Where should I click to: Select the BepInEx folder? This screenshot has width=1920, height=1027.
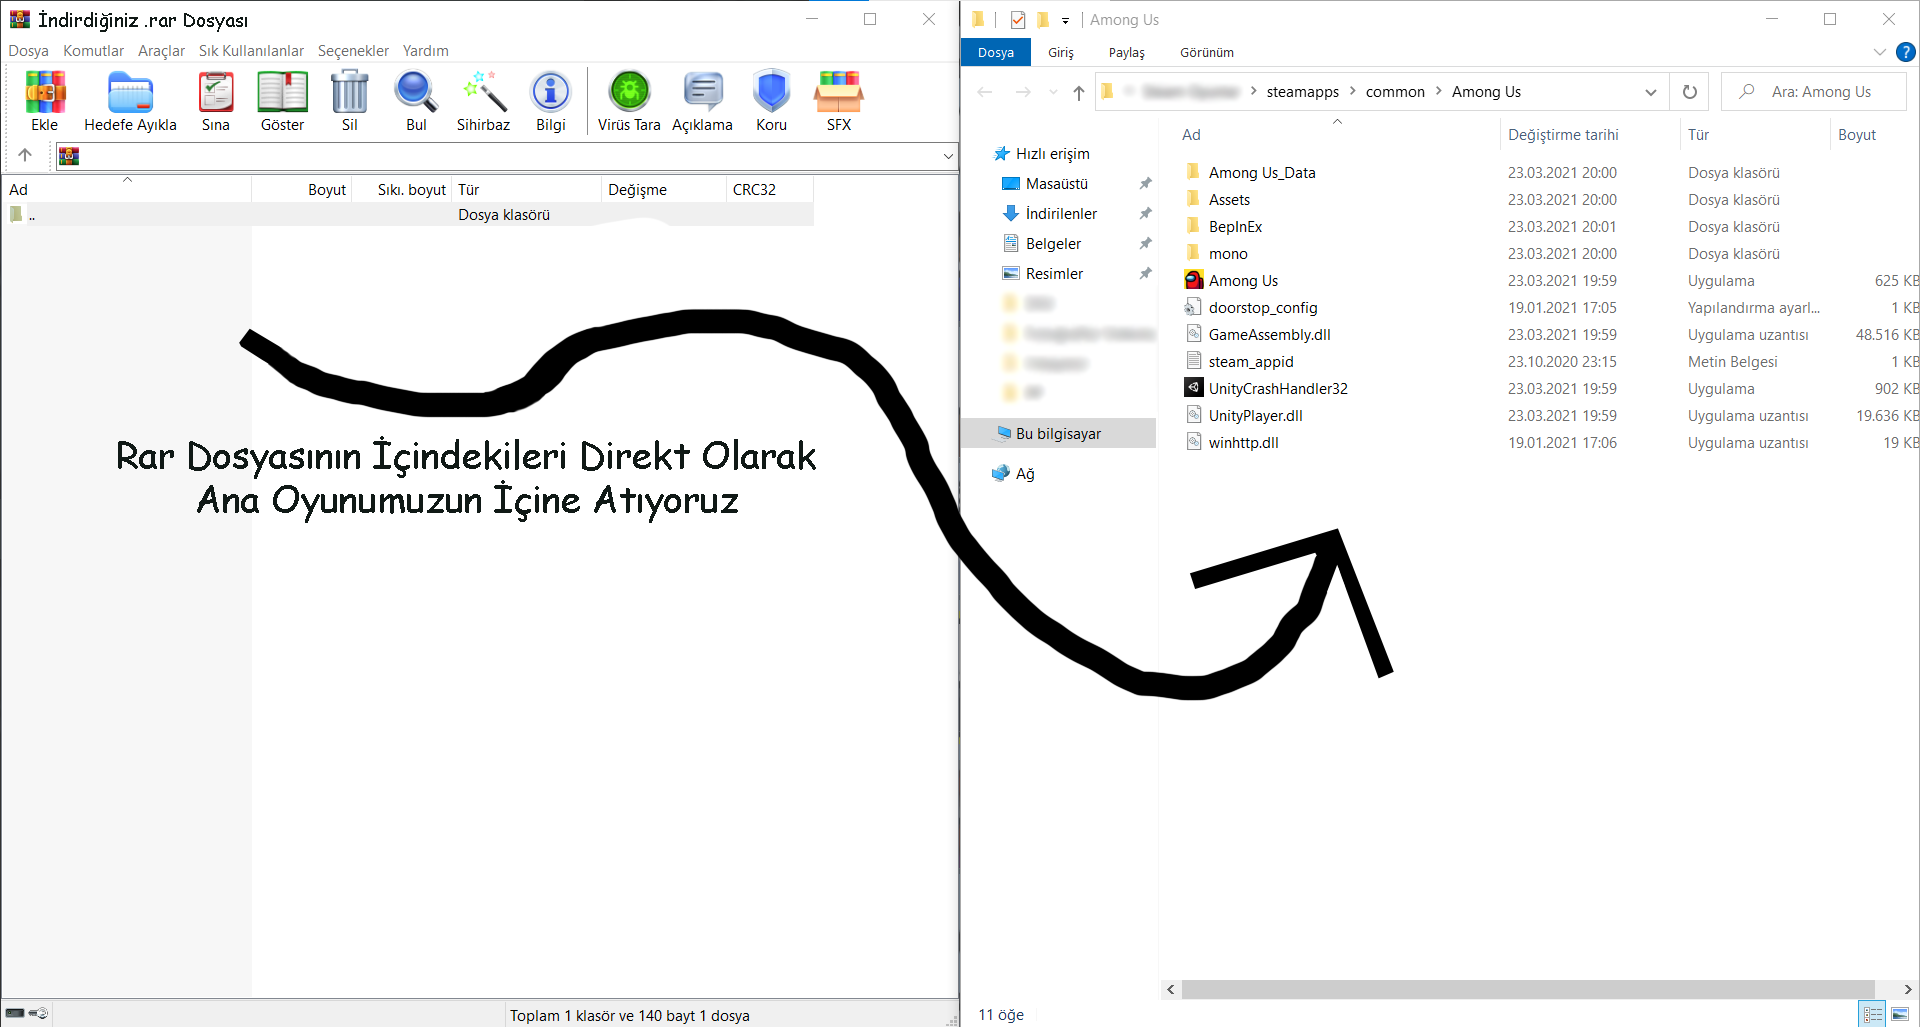1235,226
